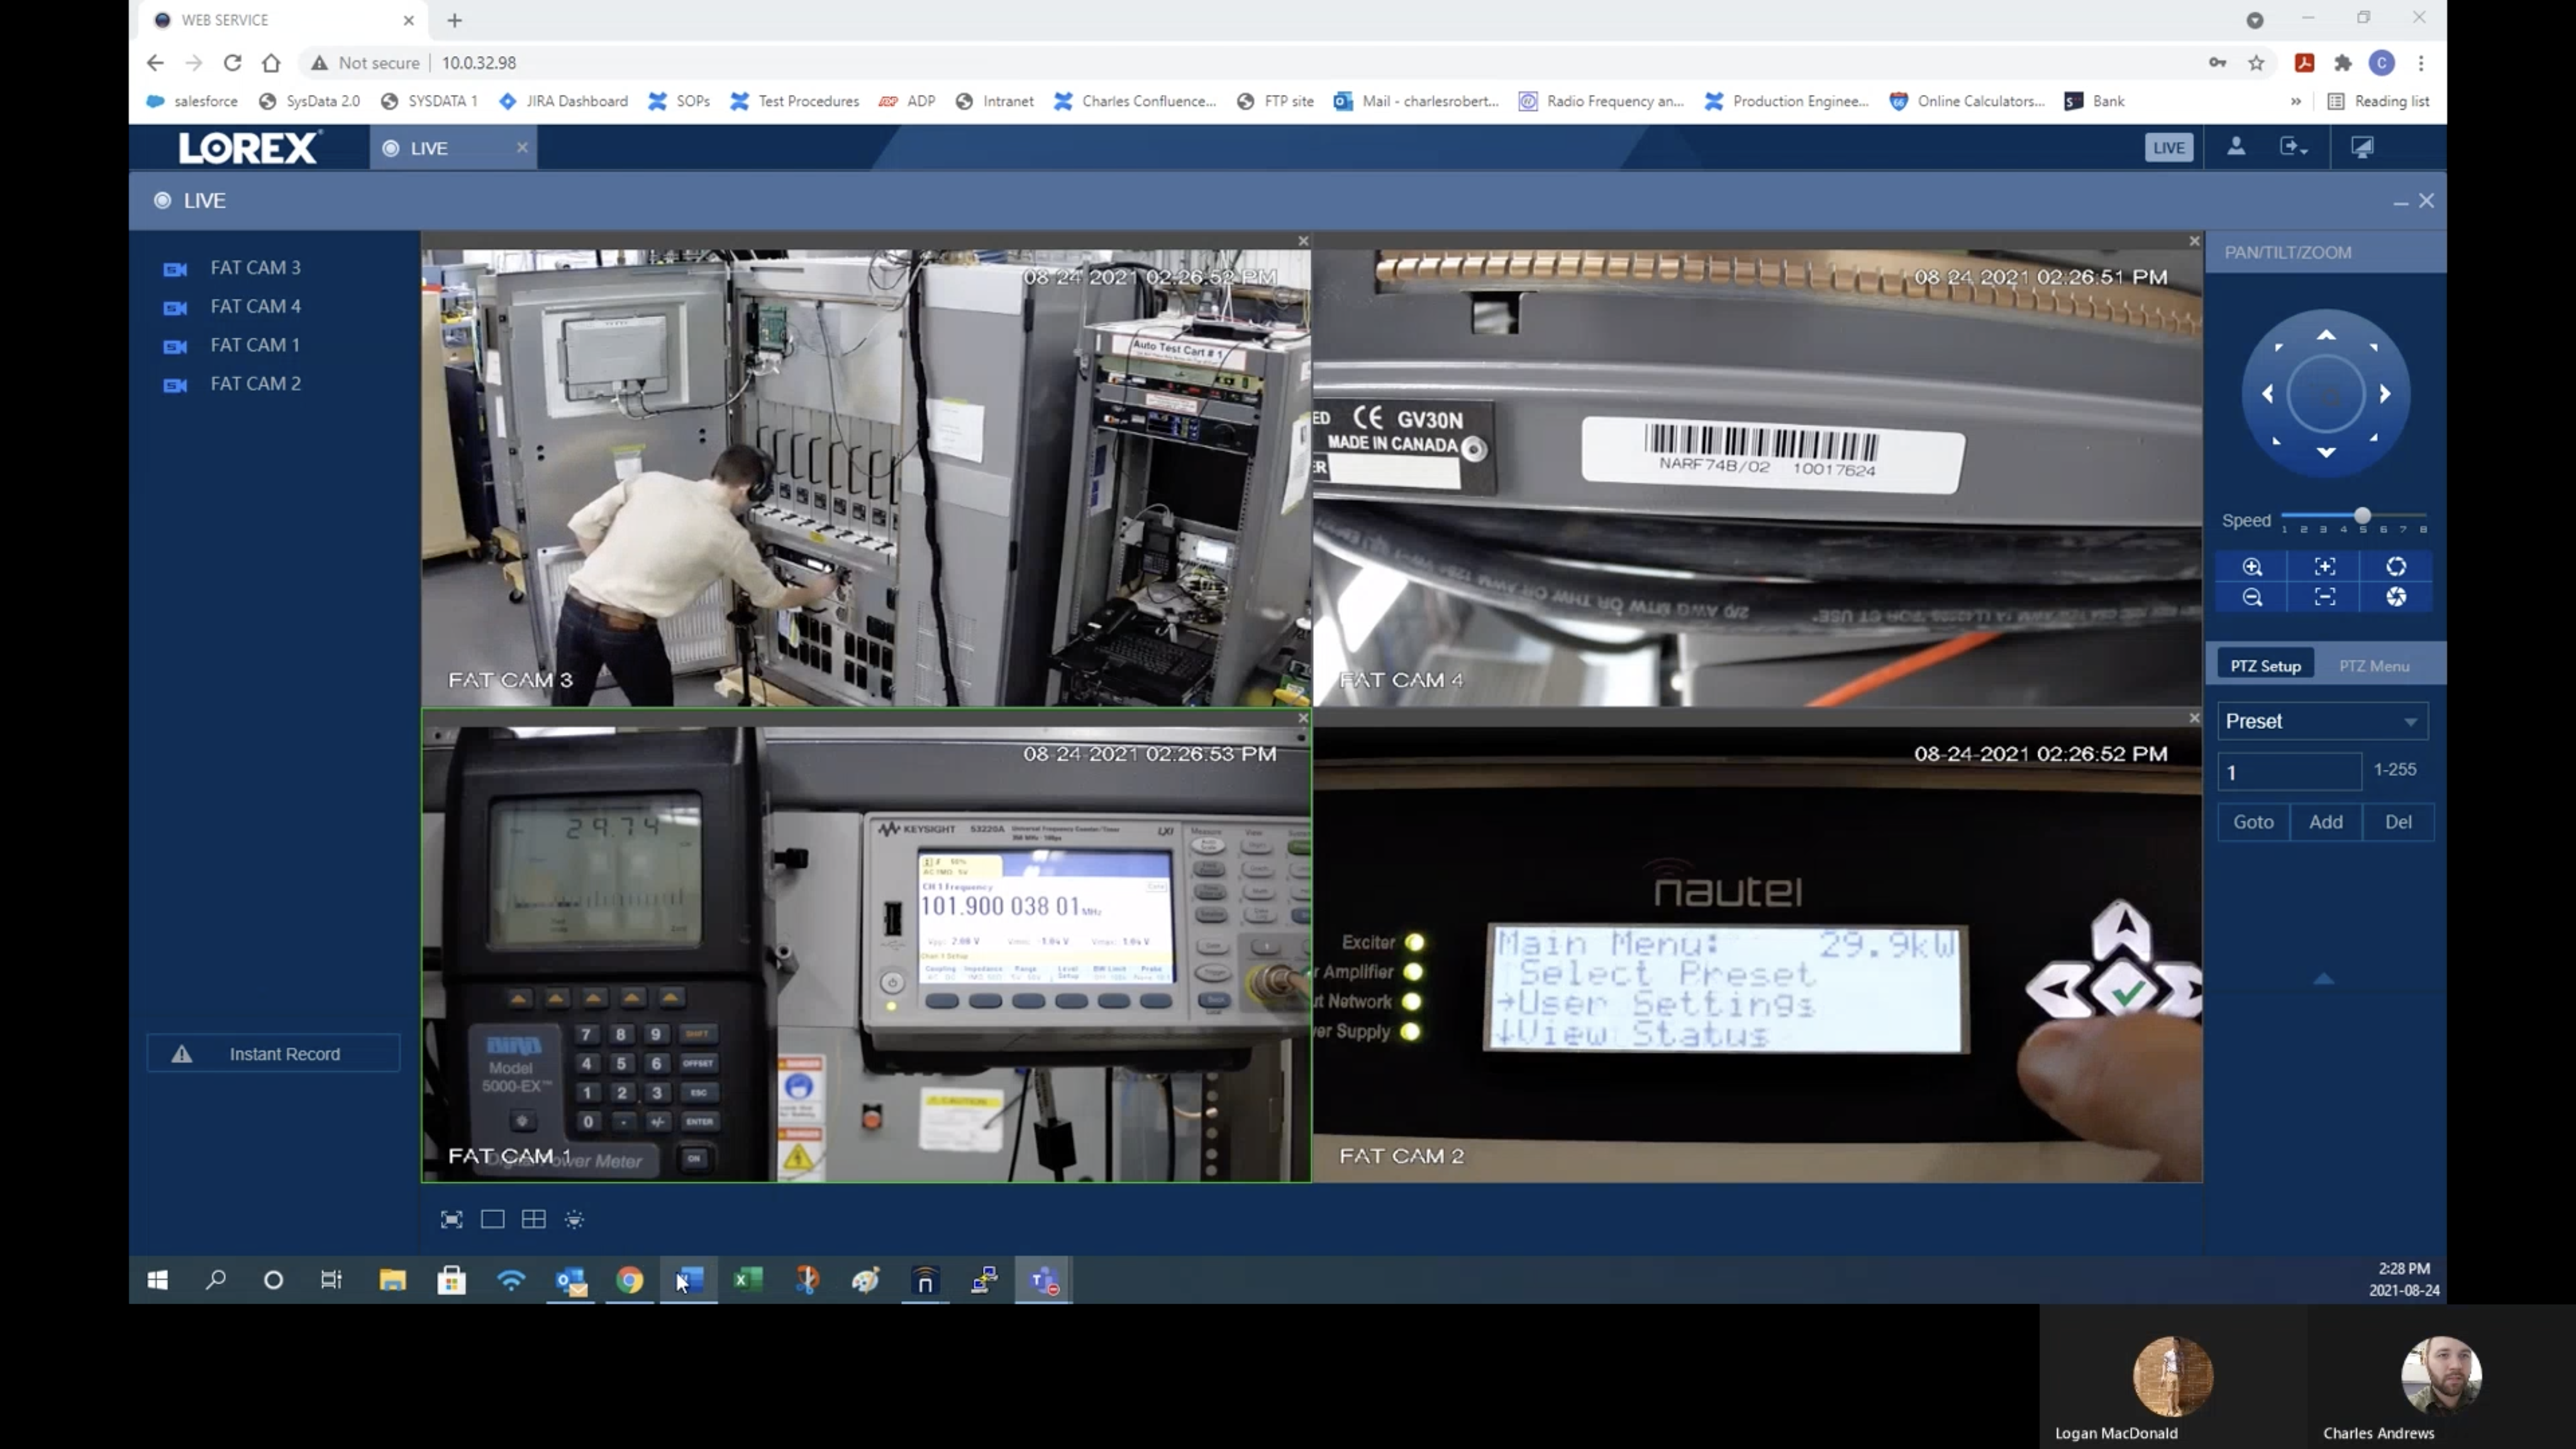Pan the PTZ camera left
The height and width of the screenshot is (1449, 2576).
click(2267, 394)
